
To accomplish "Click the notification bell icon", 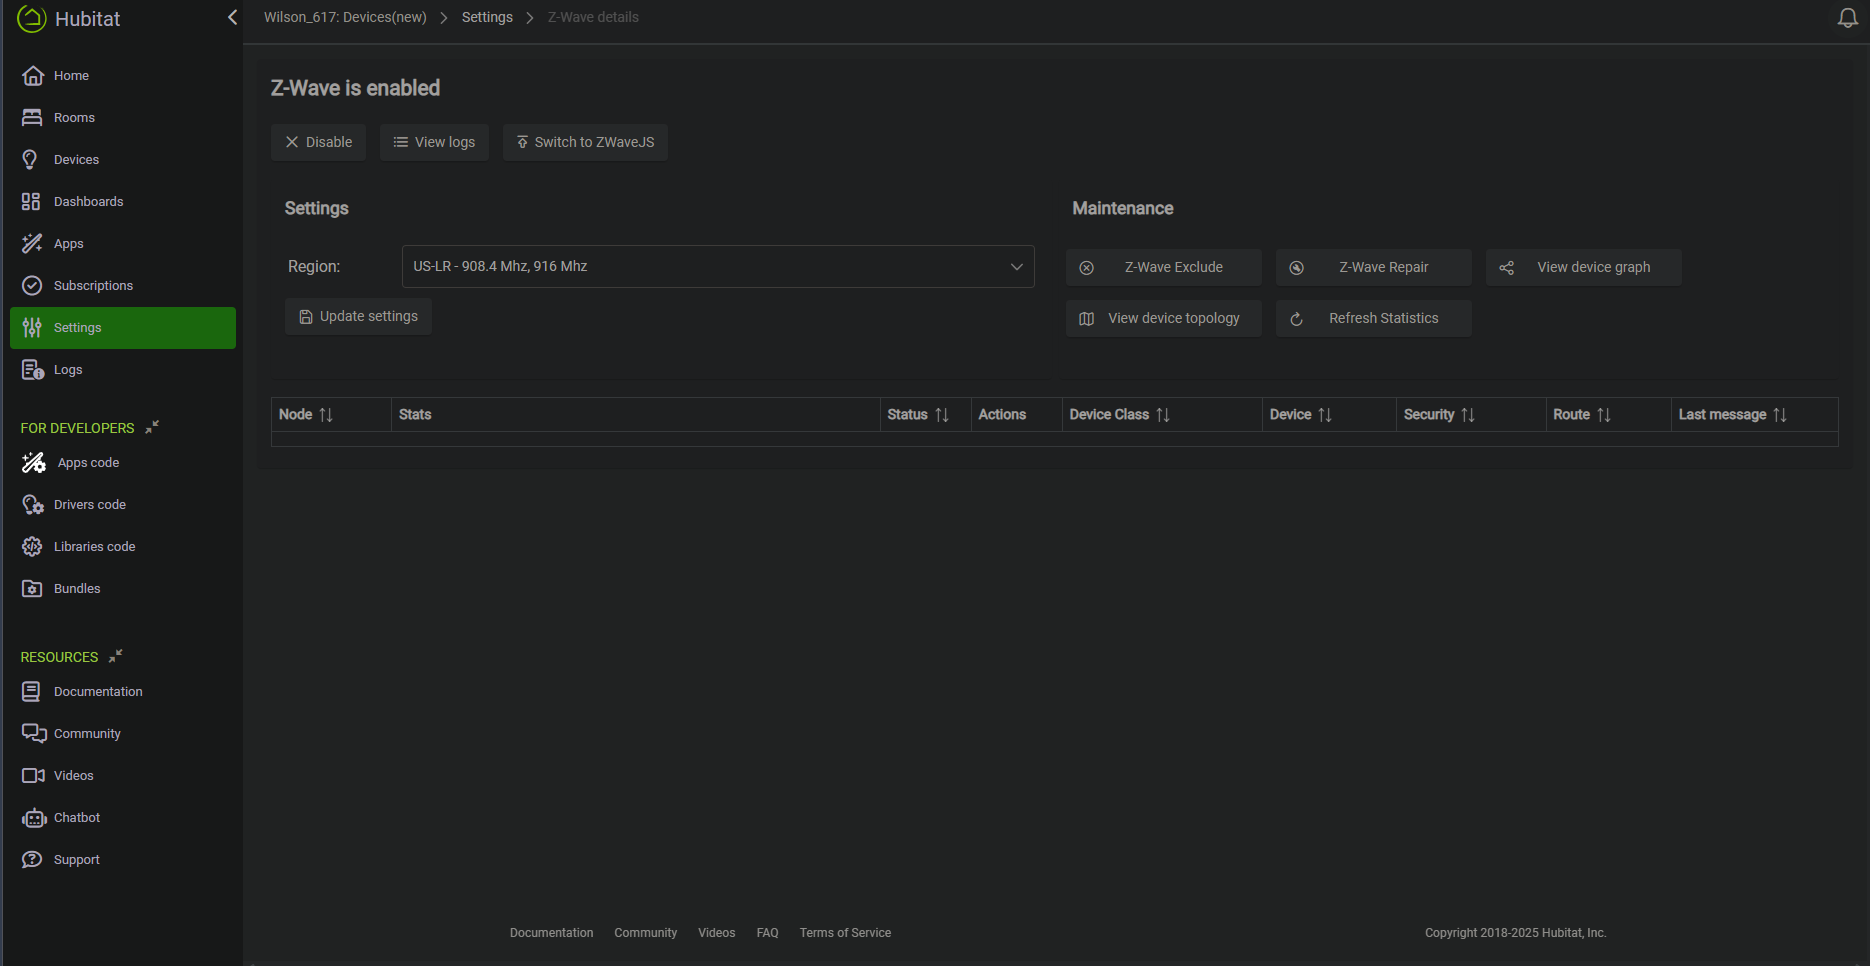I will coord(1847,18).
